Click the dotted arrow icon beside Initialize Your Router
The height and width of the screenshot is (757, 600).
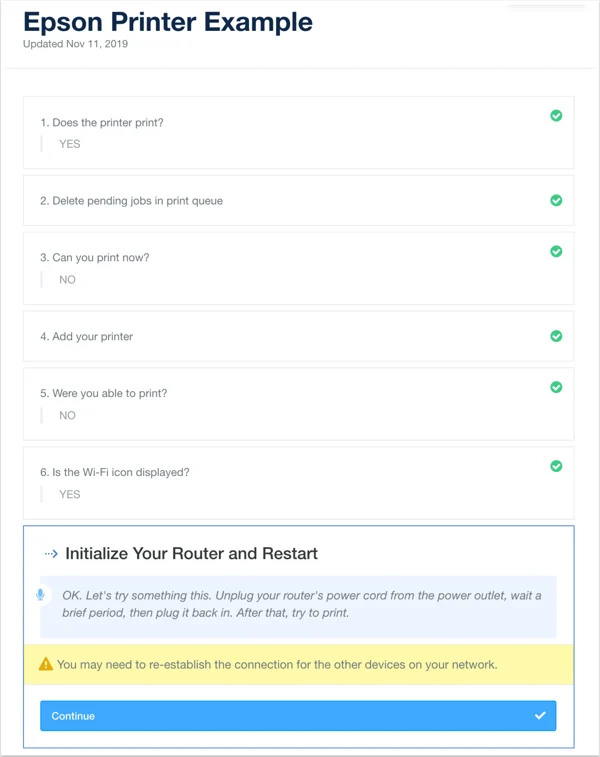pos(51,554)
